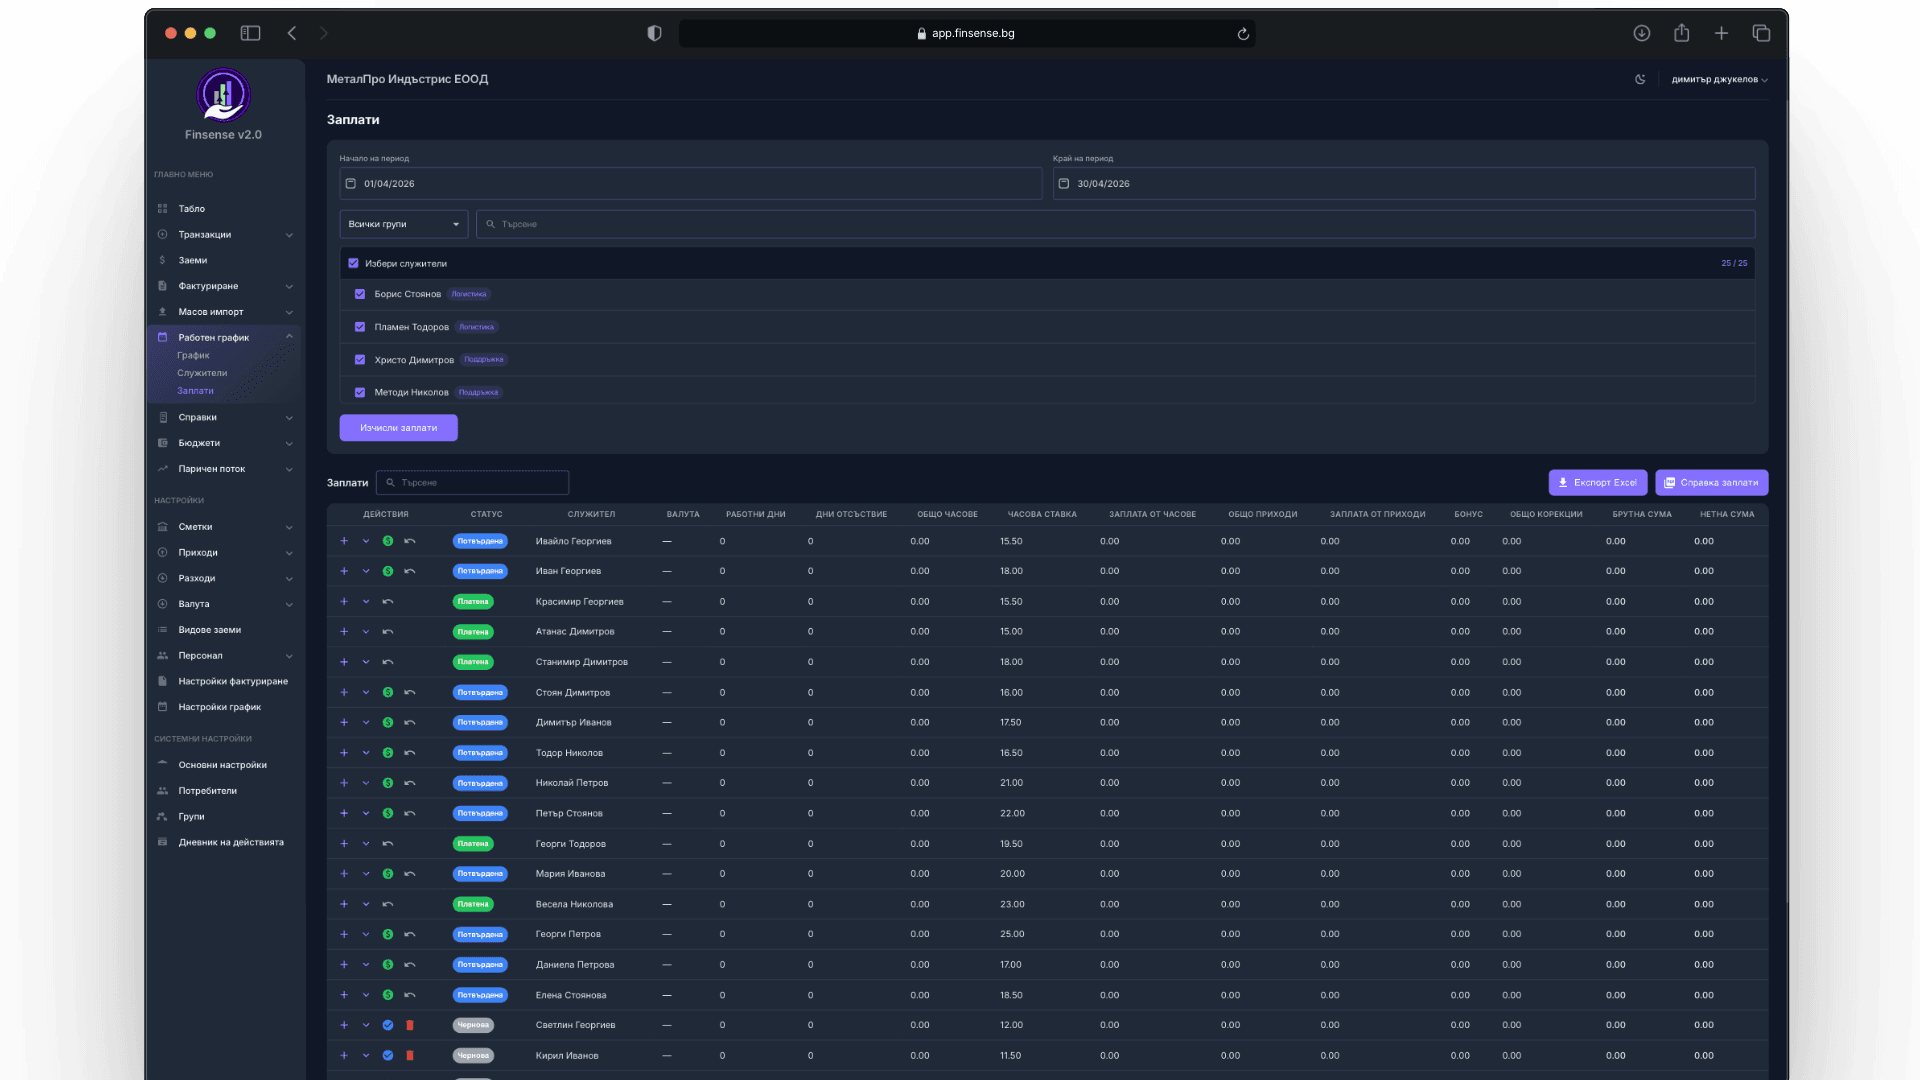
Task: Expand Справки sidebar section
Action: tap(225, 418)
